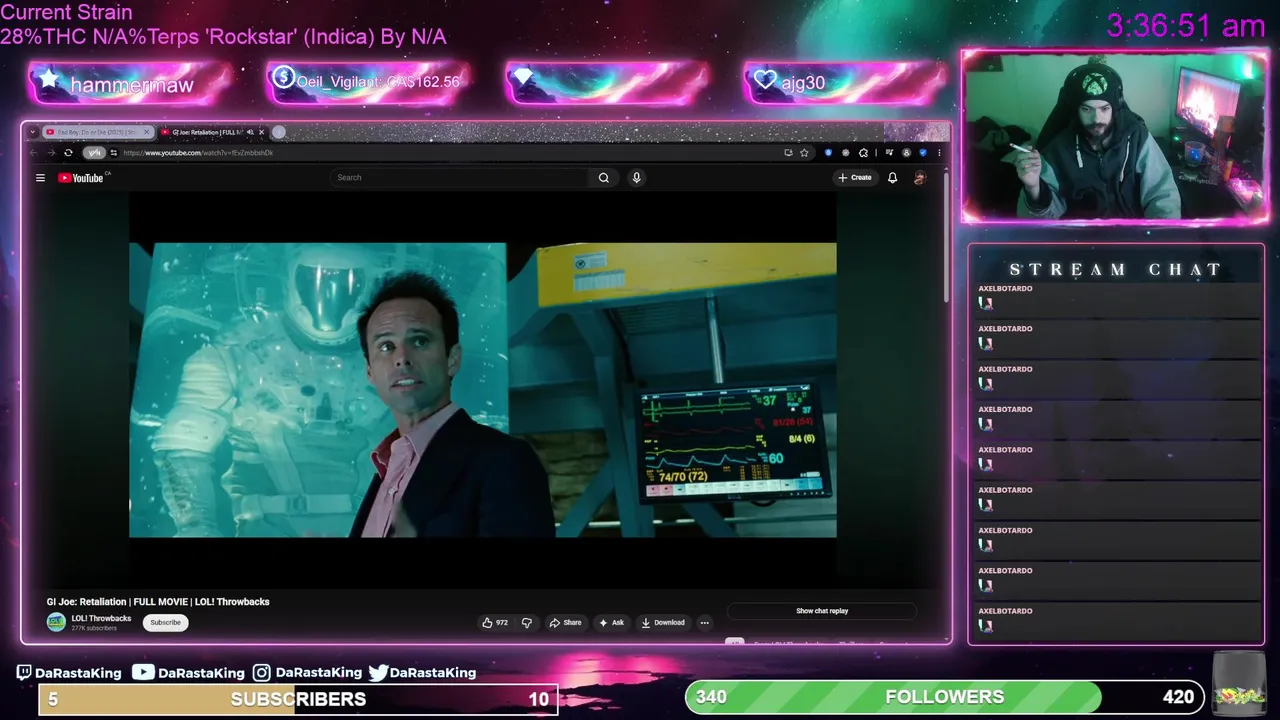Select the GI Joe: Retaliation tab

tap(211, 132)
